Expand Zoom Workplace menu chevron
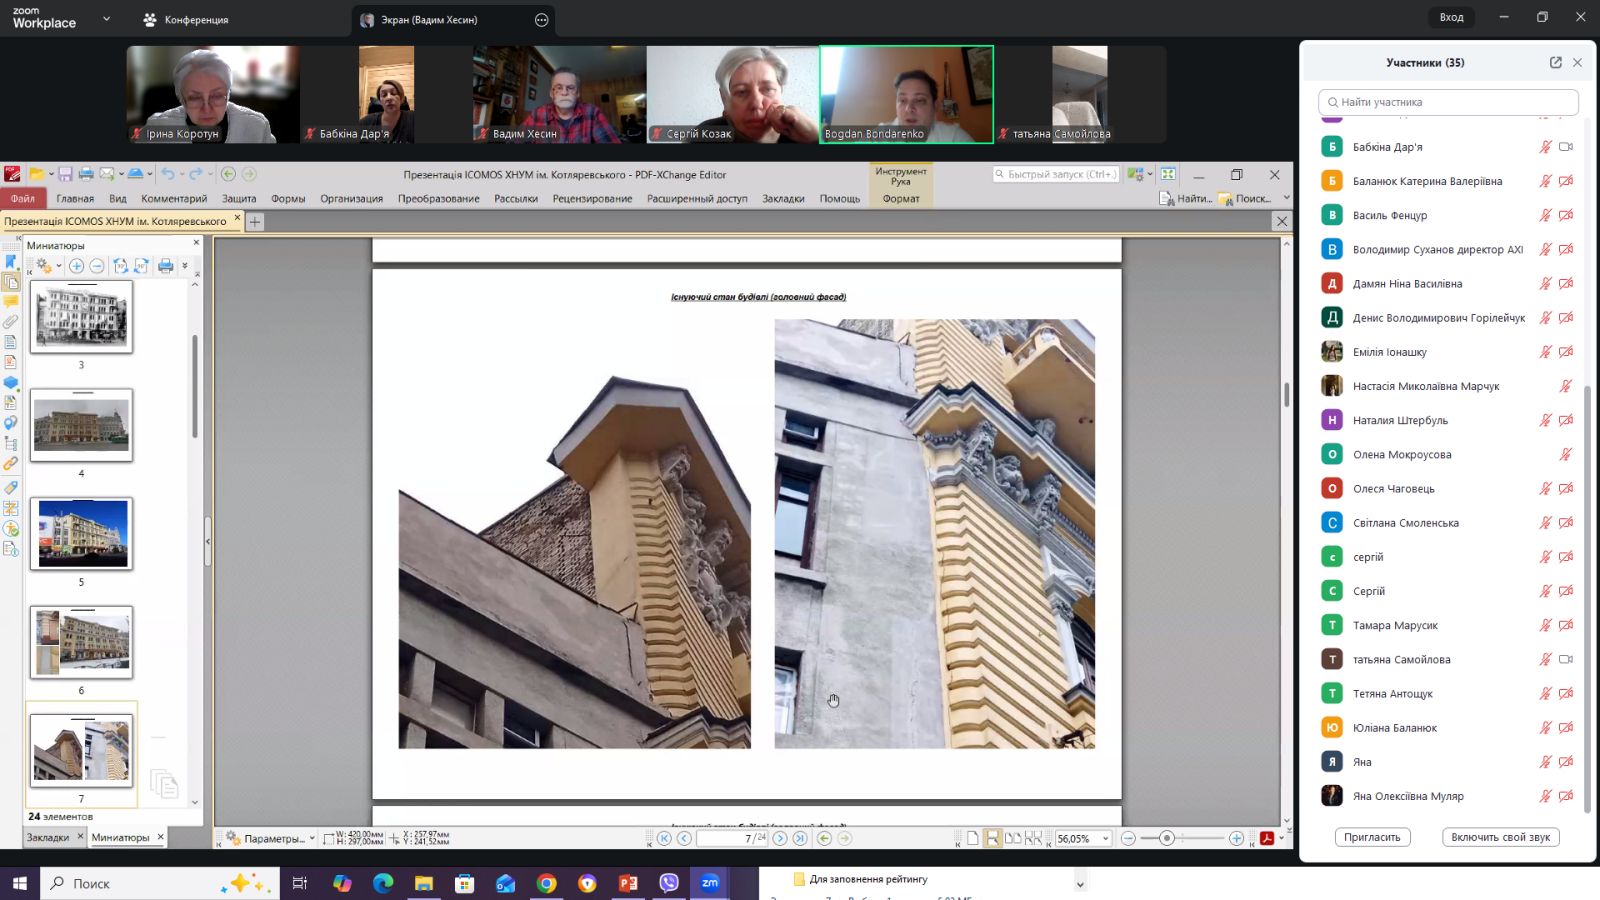Screen dimensions: 1600x900 106,19
